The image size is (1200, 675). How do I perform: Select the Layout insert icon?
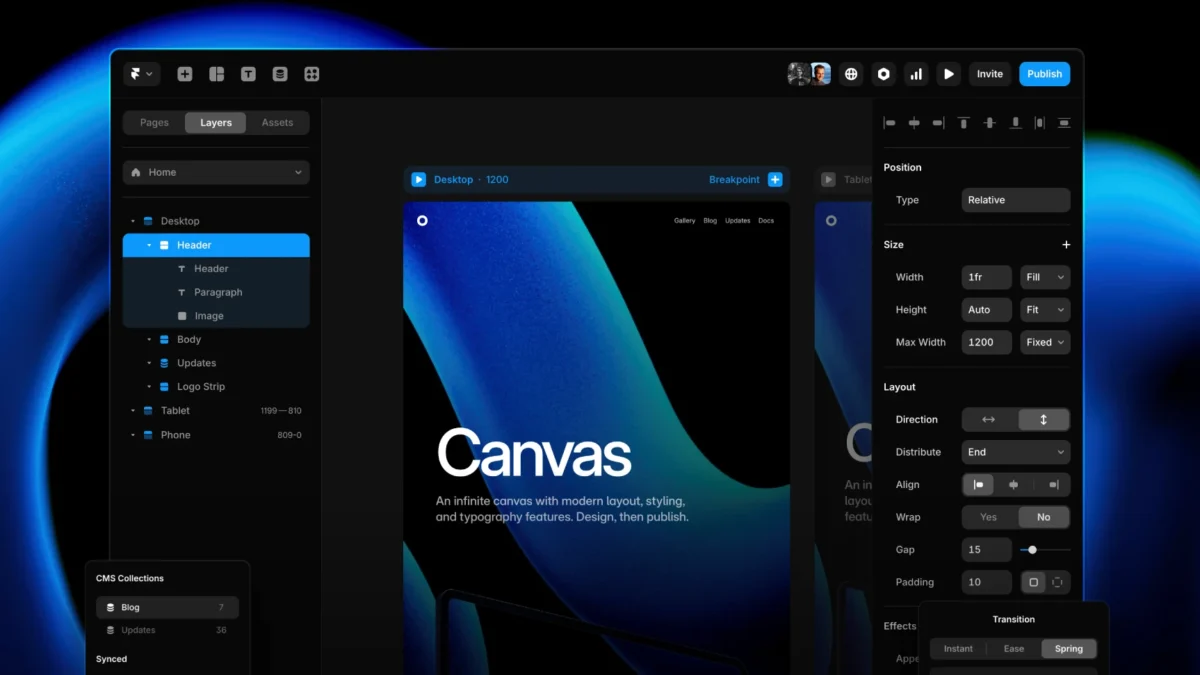click(x=216, y=73)
